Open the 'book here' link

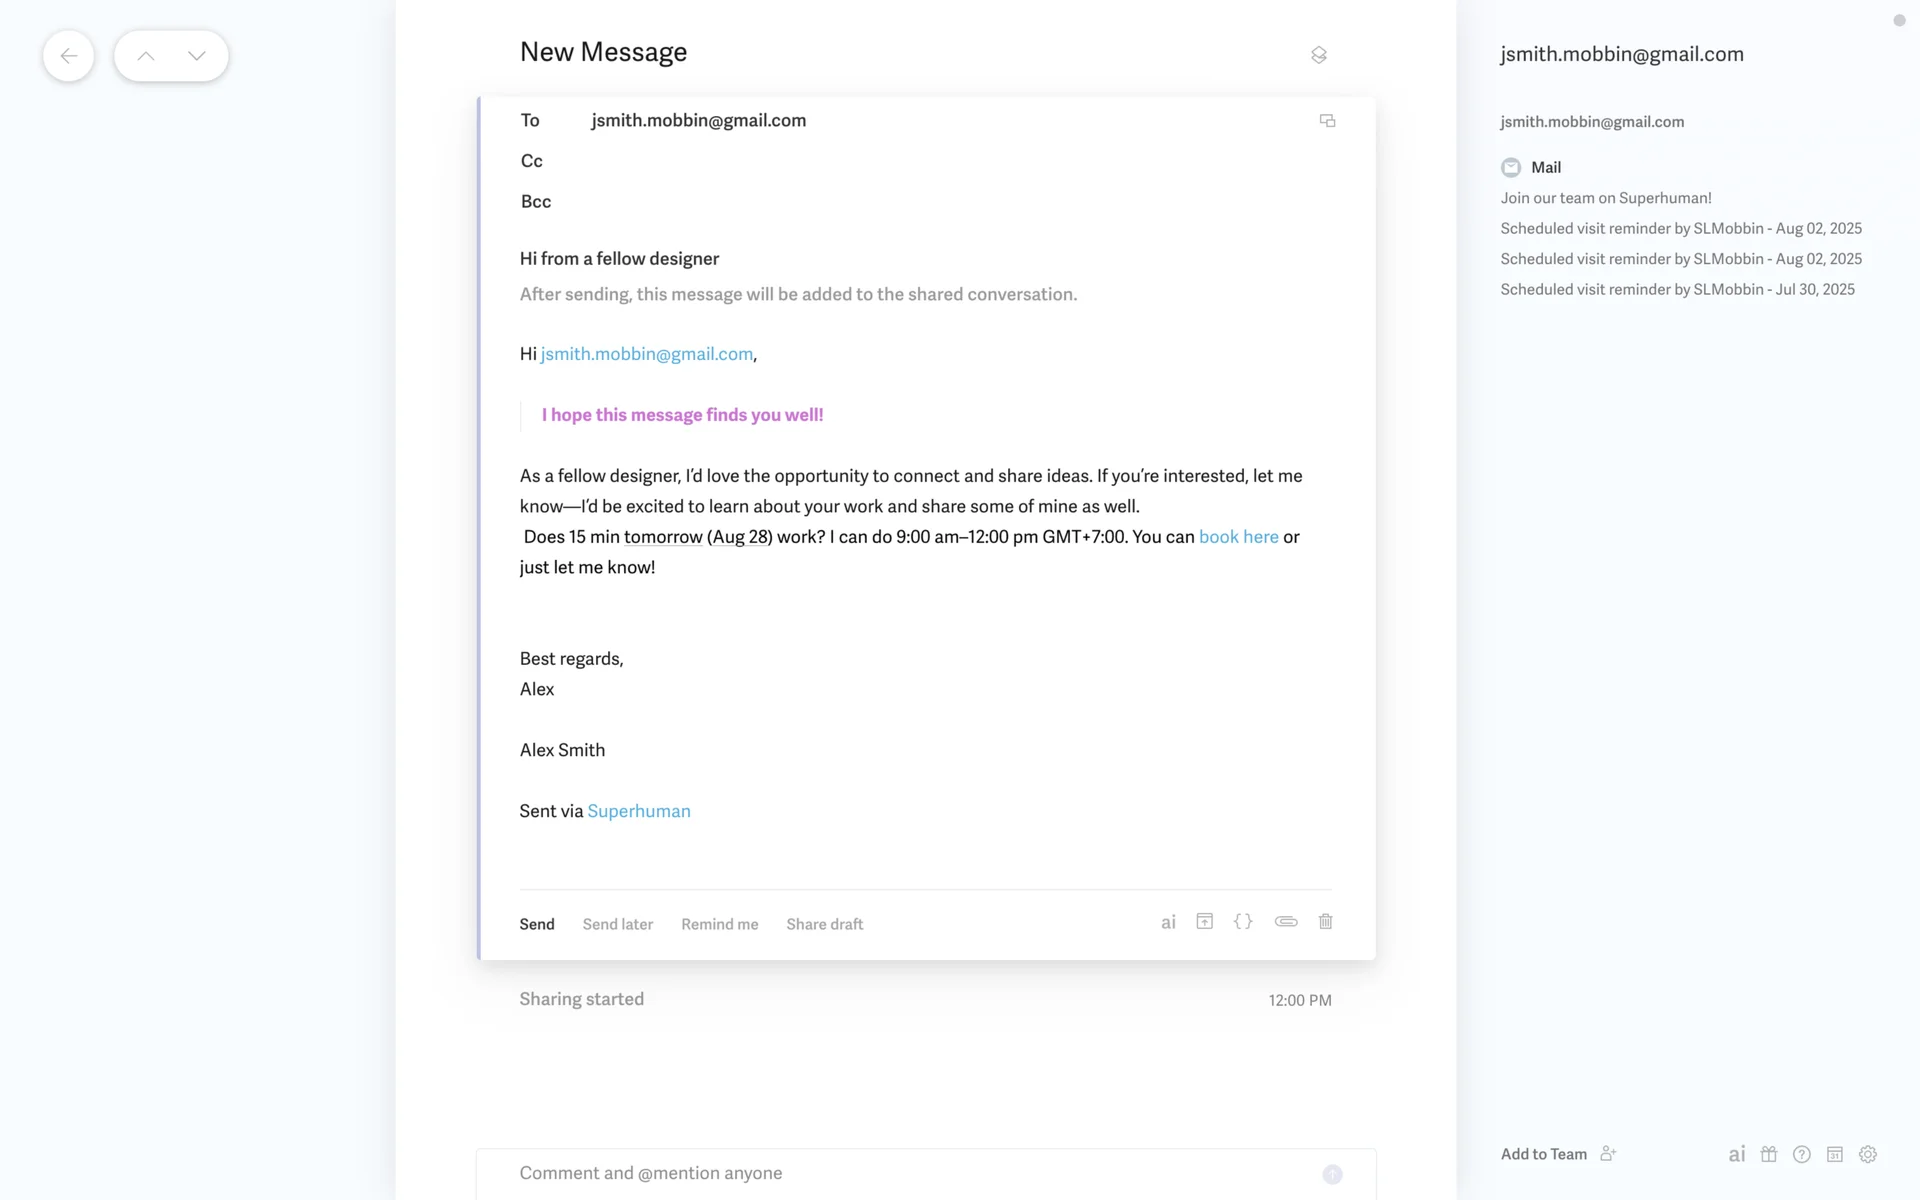click(x=1239, y=537)
